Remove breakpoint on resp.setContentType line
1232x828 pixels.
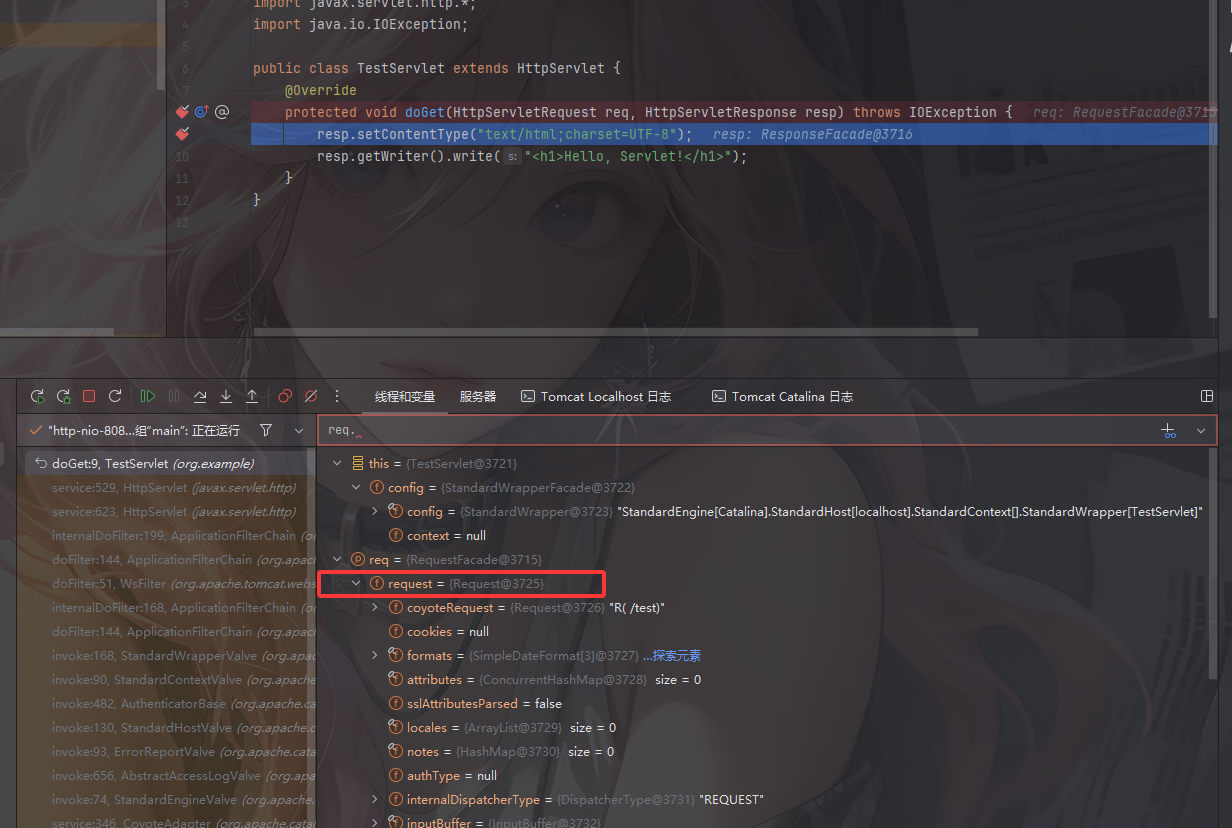click(182, 134)
